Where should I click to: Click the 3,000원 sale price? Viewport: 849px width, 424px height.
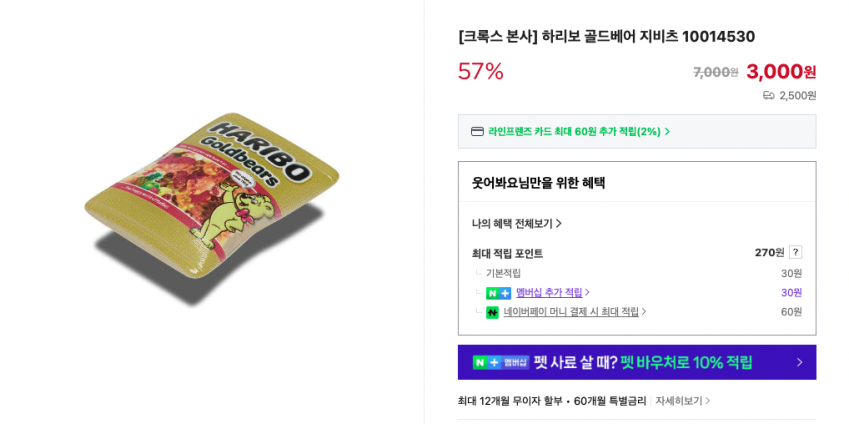(x=780, y=72)
